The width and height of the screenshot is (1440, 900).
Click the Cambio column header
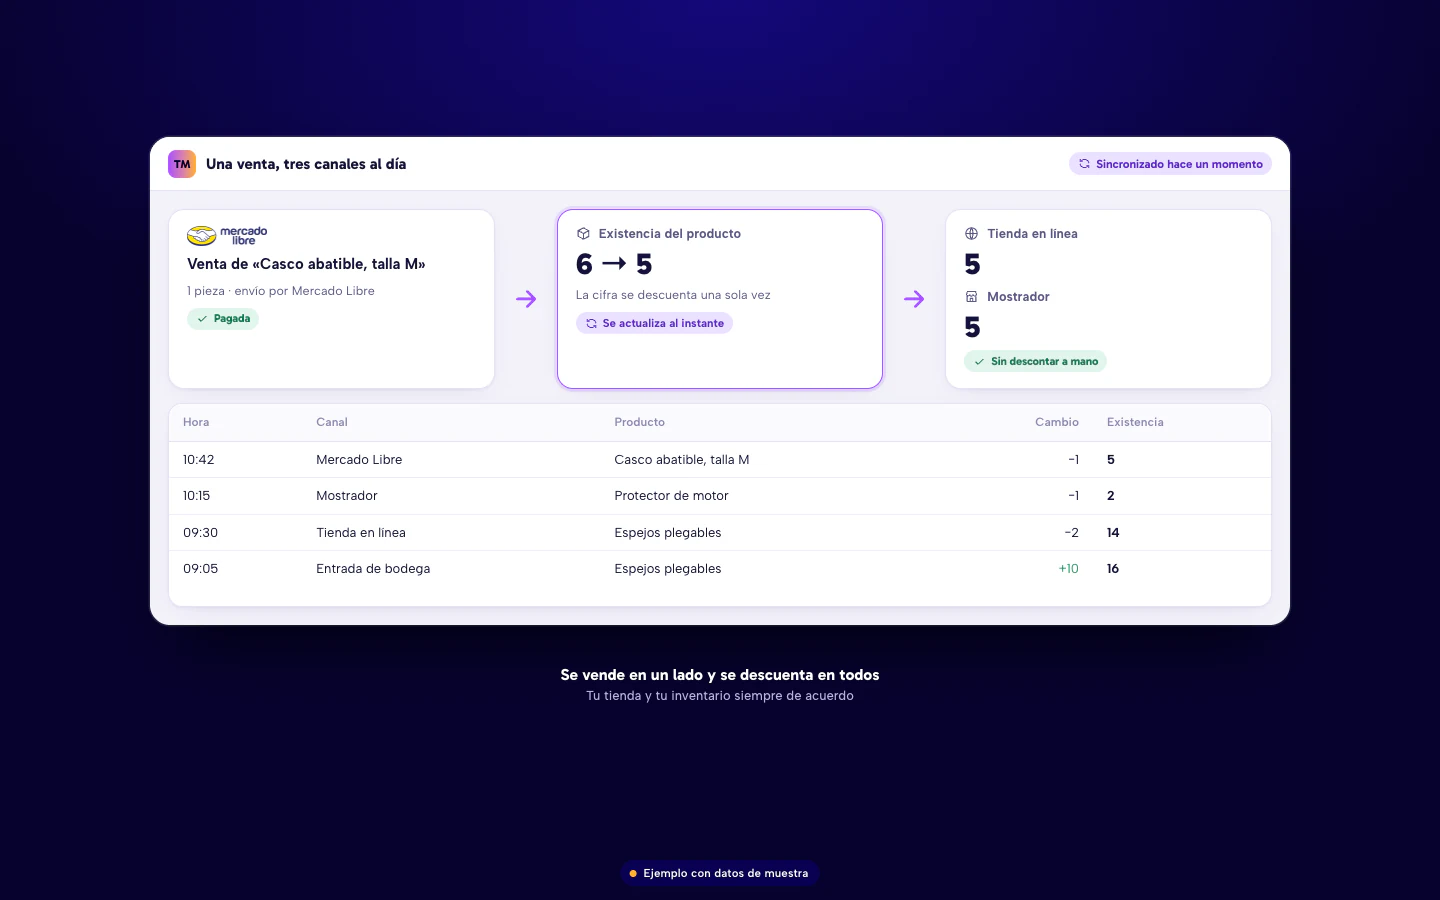point(1057,422)
